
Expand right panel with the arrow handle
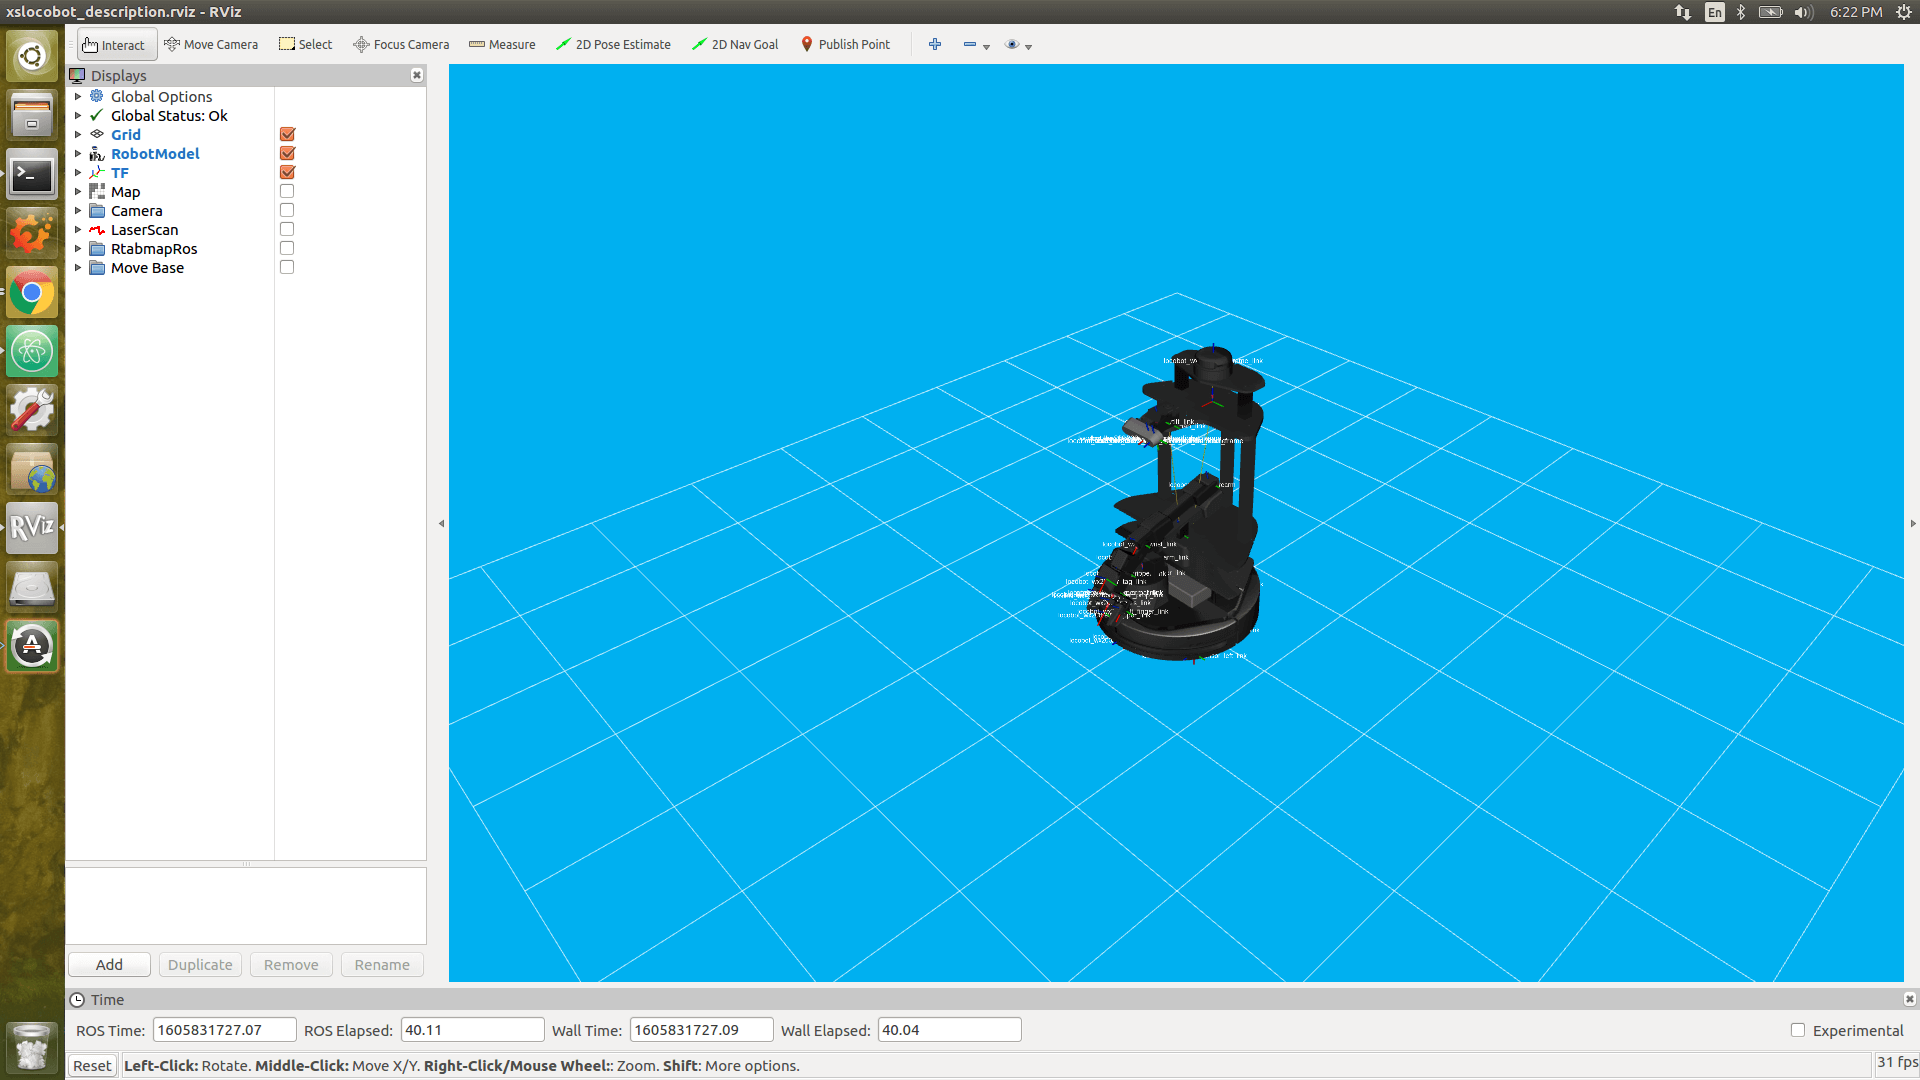click(x=1912, y=523)
